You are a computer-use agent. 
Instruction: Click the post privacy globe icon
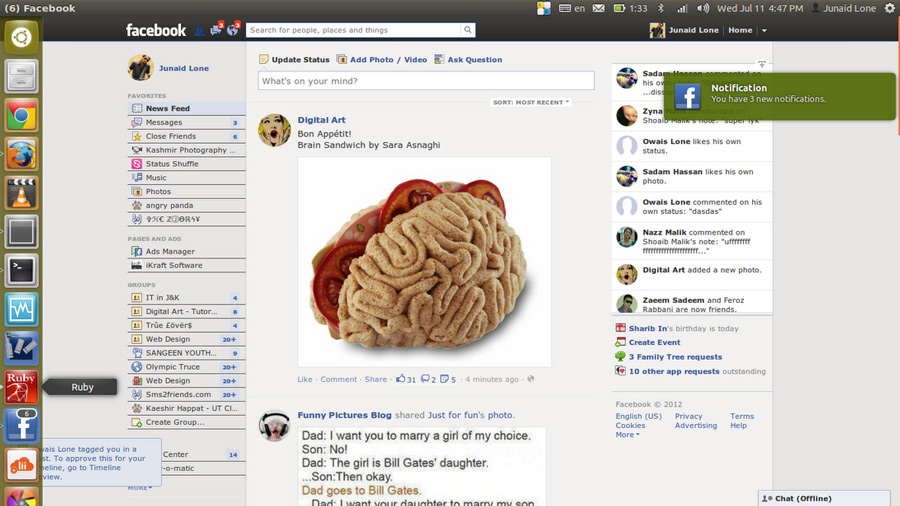pyautogui.click(x=531, y=379)
